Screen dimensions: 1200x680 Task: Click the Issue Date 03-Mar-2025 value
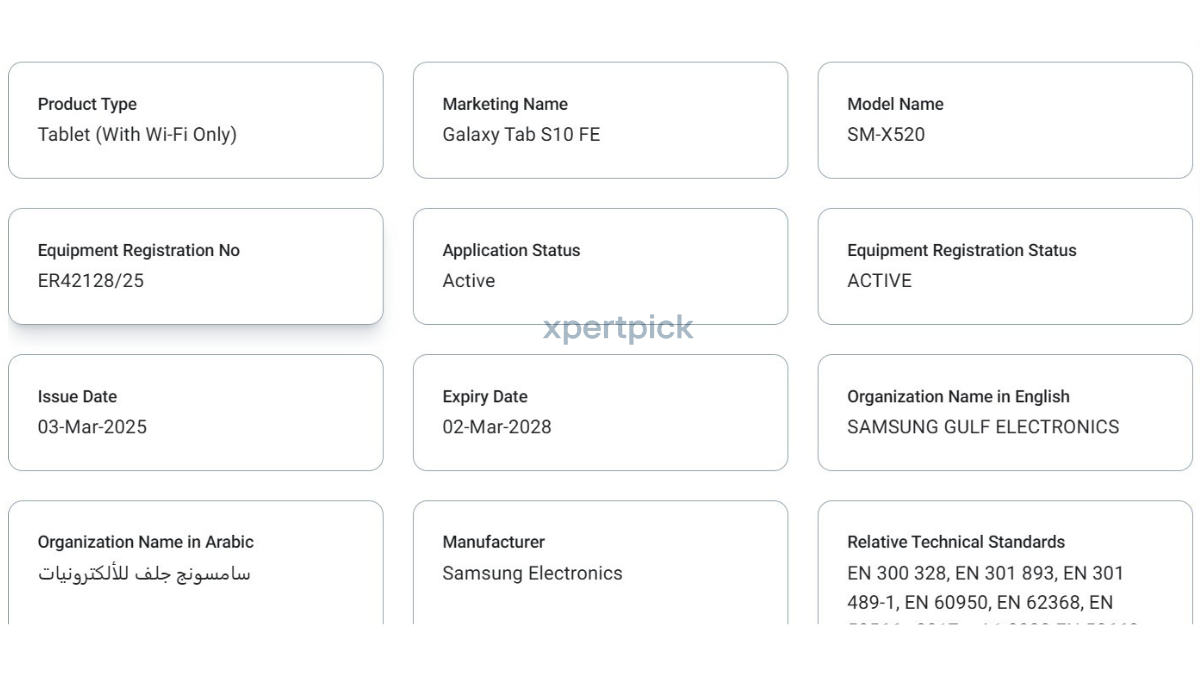(92, 427)
